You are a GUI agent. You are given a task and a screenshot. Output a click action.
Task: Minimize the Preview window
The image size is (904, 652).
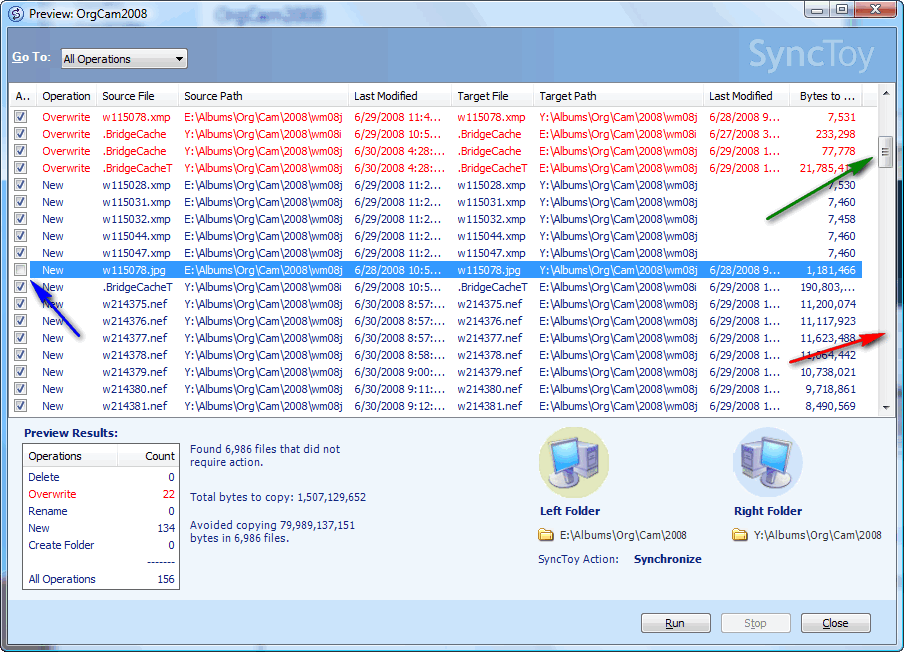tap(817, 9)
